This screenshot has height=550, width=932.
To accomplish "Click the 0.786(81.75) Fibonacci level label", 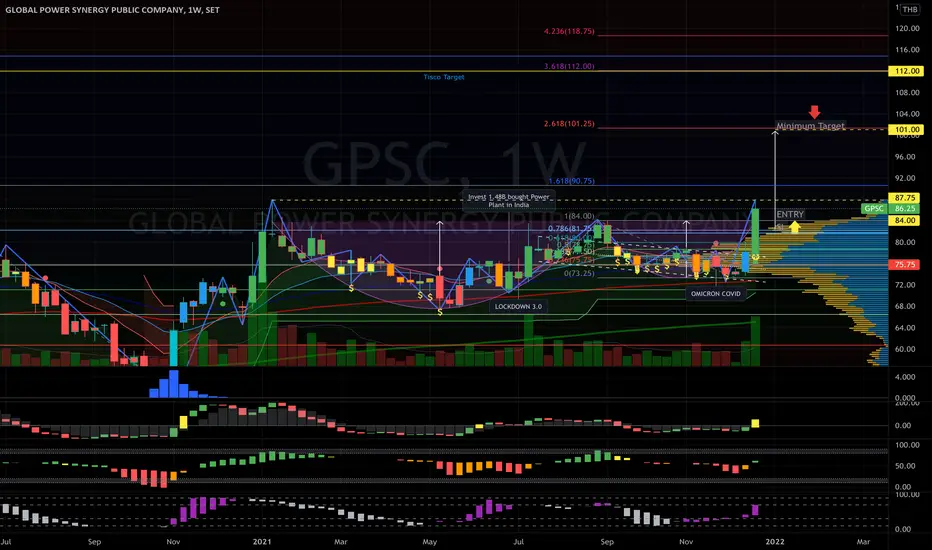I will click(x=571, y=229).
